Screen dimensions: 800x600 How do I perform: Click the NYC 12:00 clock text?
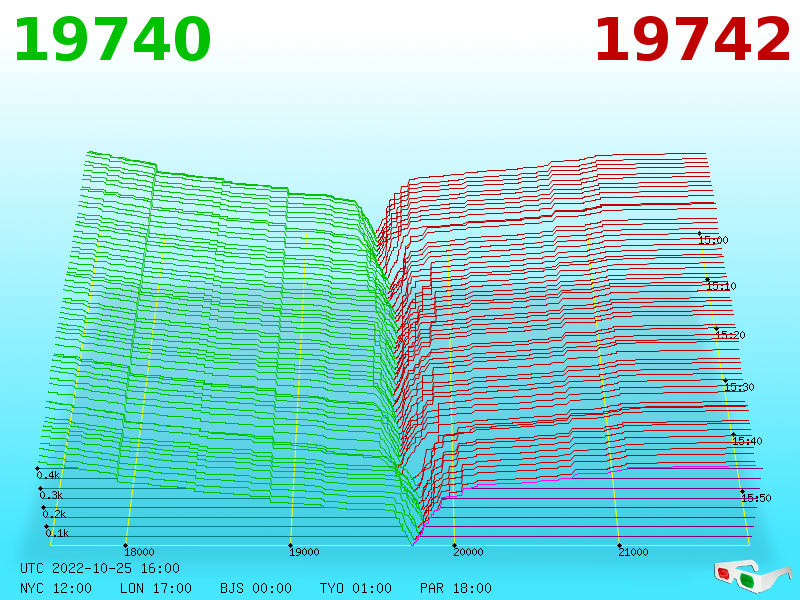point(56,588)
